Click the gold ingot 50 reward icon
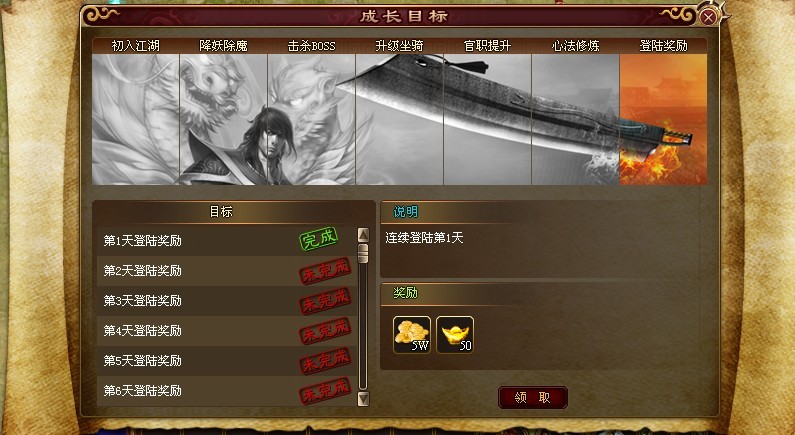This screenshot has height=435, width=795. click(455, 335)
